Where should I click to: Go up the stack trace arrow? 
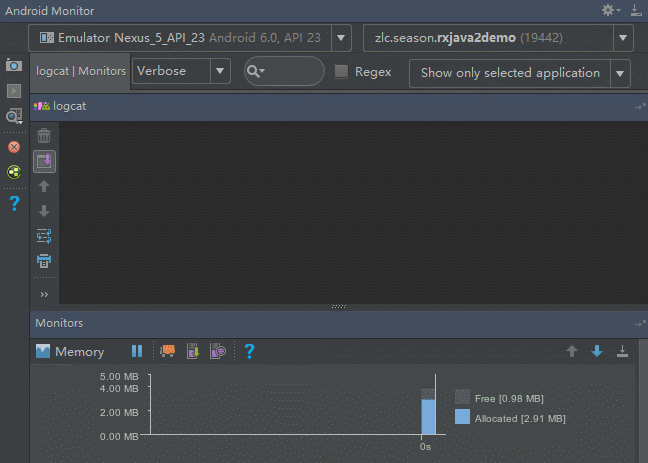click(x=44, y=186)
